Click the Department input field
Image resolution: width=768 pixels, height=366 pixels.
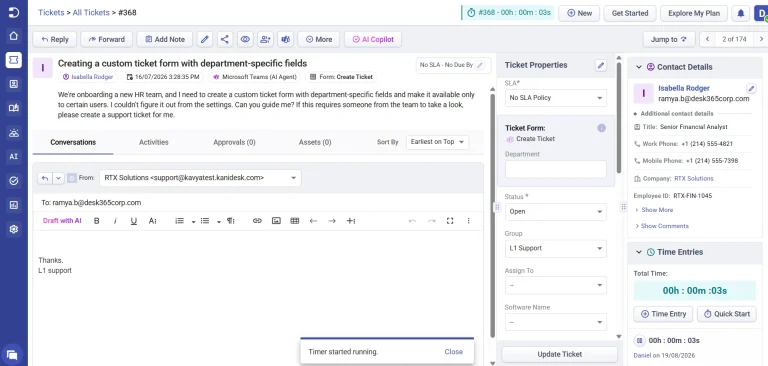click(556, 169)
